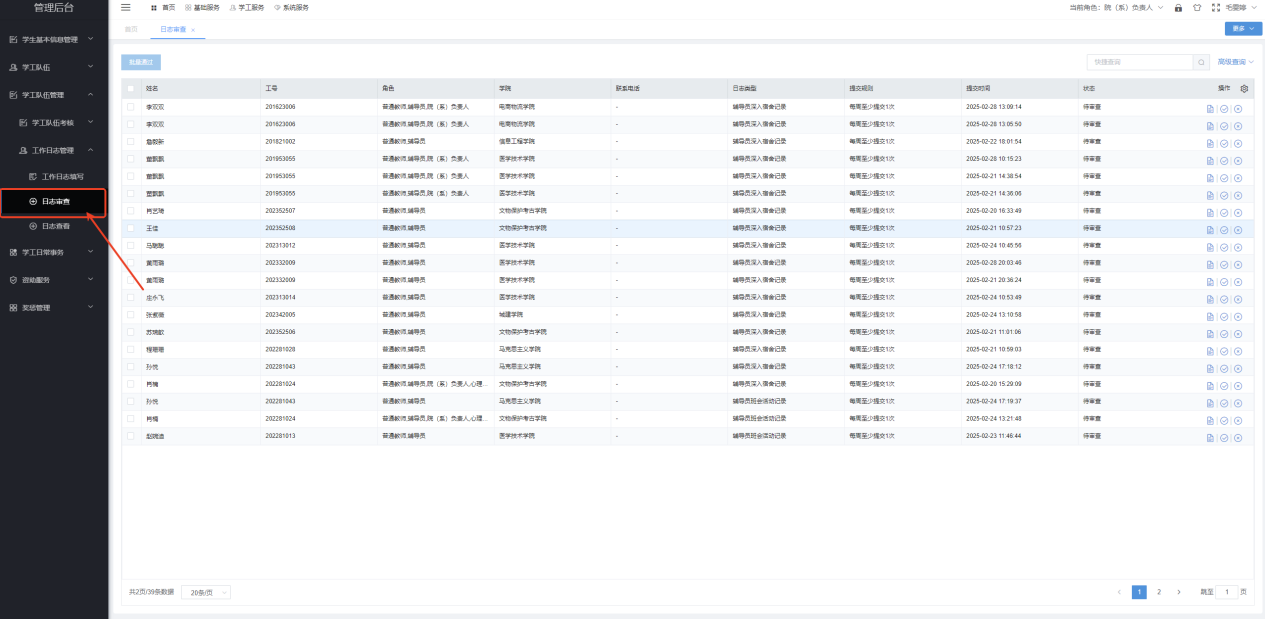
Task: Expand 学工日常事务 in the sidebar
Action: [54, 252]
